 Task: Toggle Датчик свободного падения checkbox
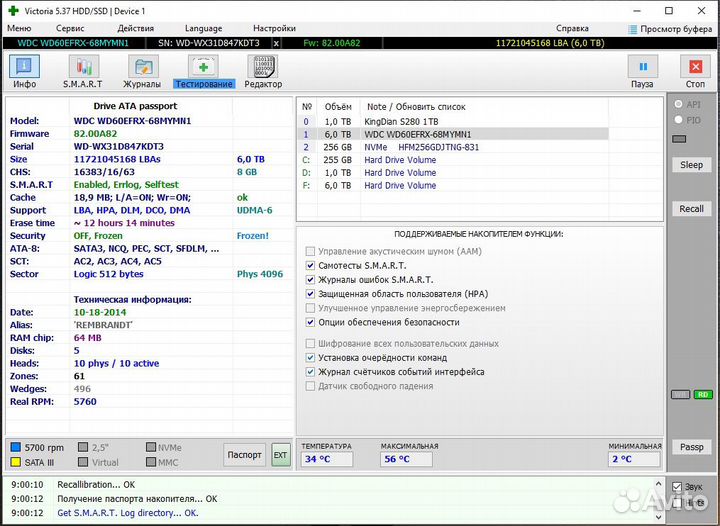[x=310, y=386]
